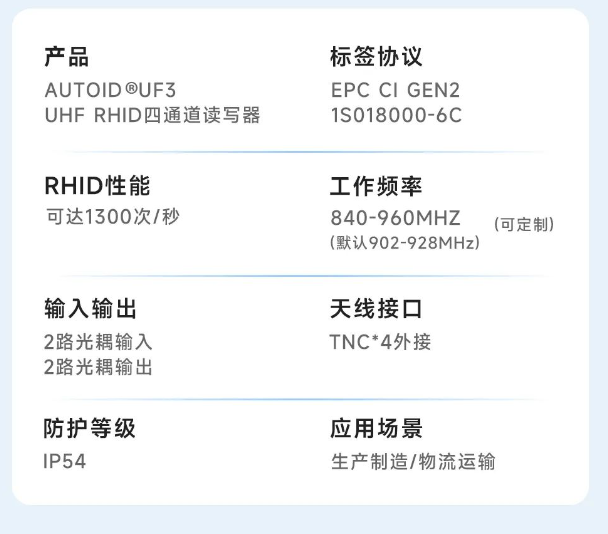Select the TNC*4外接 antenna text
608x534 pixels.
(380, 342)
